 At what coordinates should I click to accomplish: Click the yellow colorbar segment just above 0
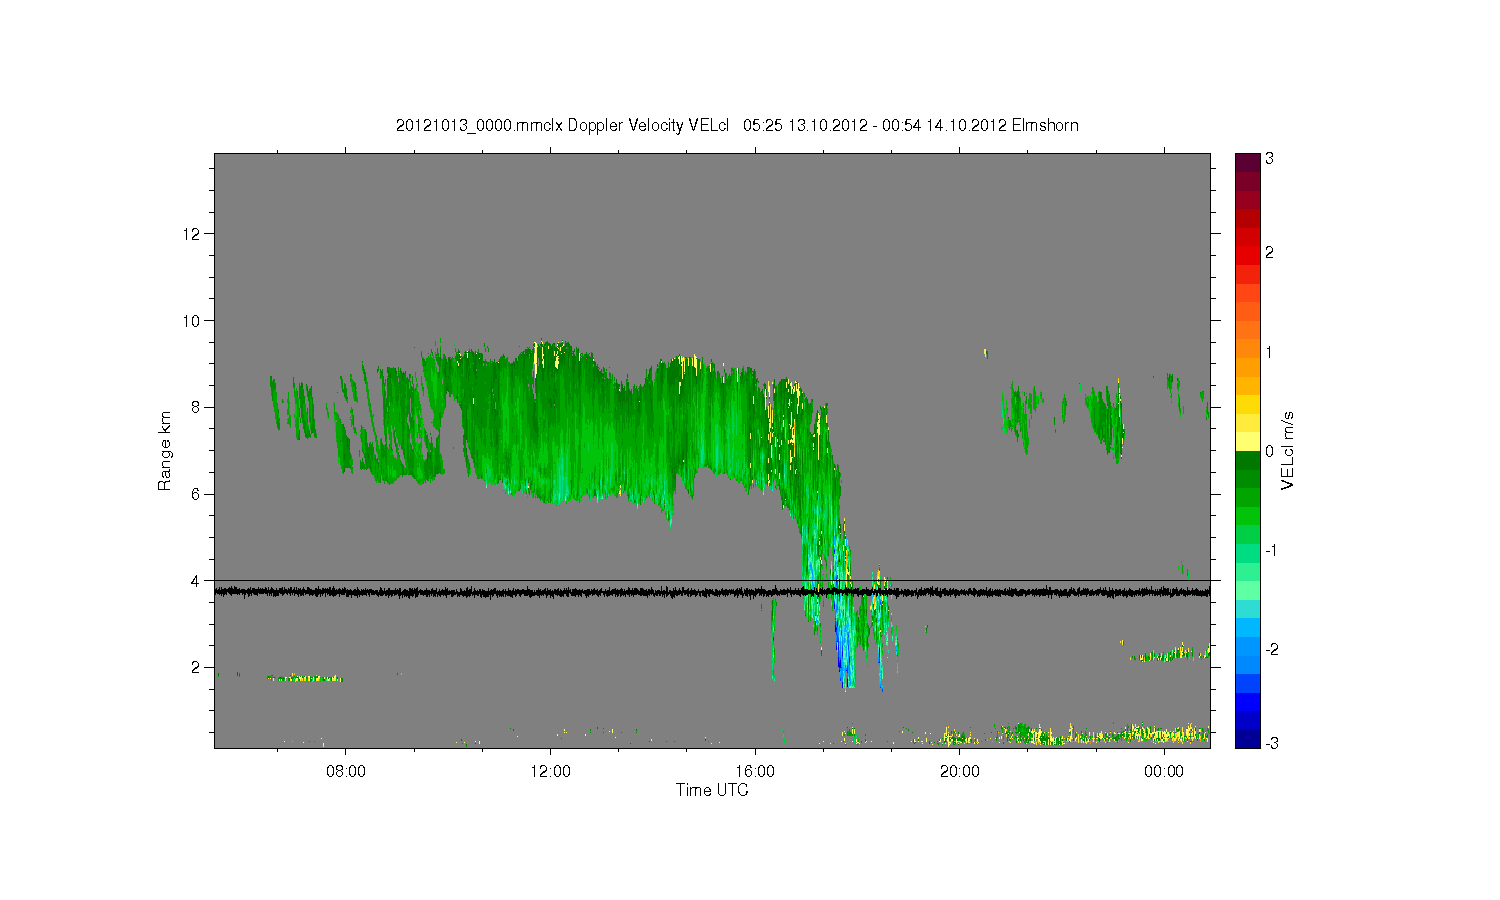coord(1247,441)
